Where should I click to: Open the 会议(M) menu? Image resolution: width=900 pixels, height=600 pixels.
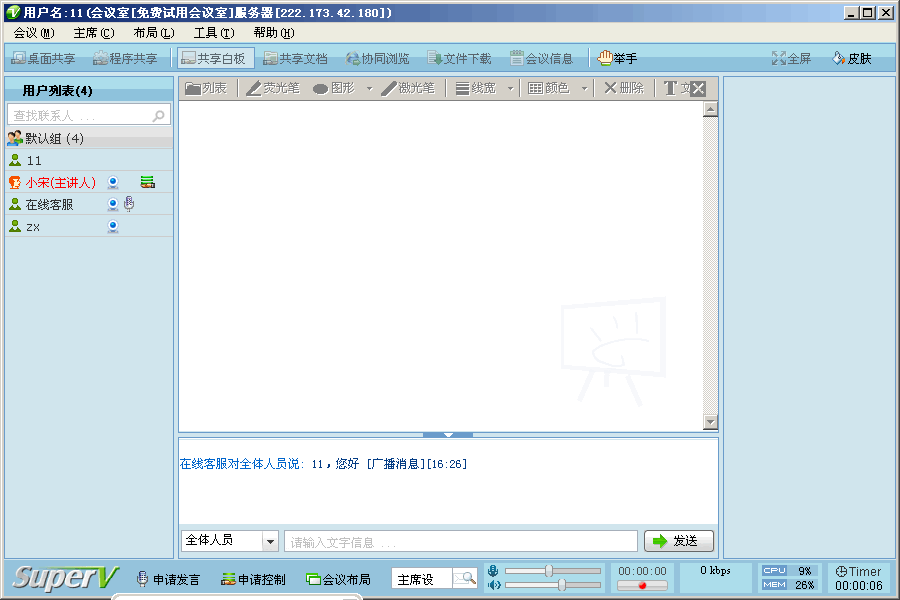coord(34,33)
